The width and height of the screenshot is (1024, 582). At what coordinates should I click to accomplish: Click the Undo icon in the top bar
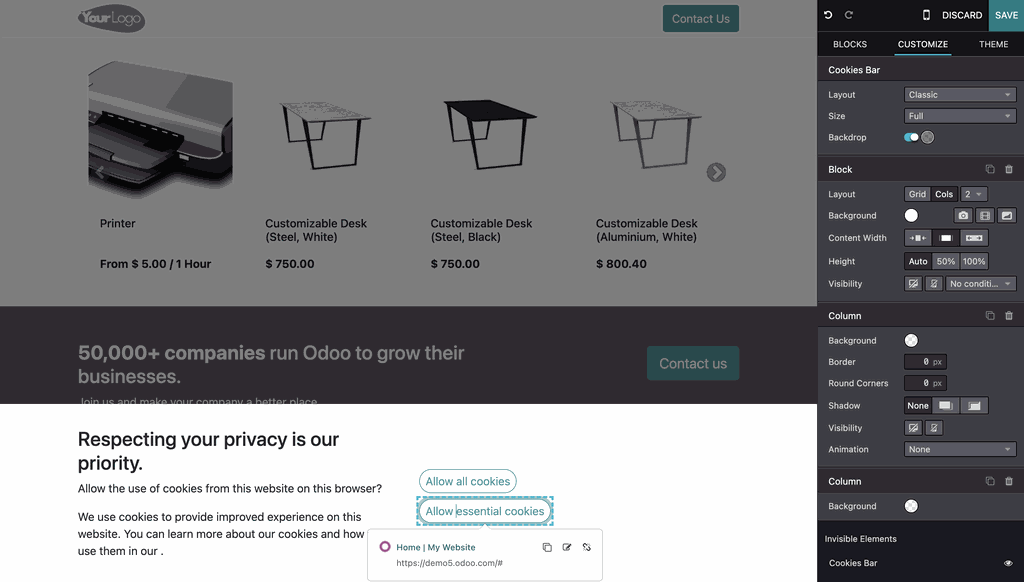[825, 15]
